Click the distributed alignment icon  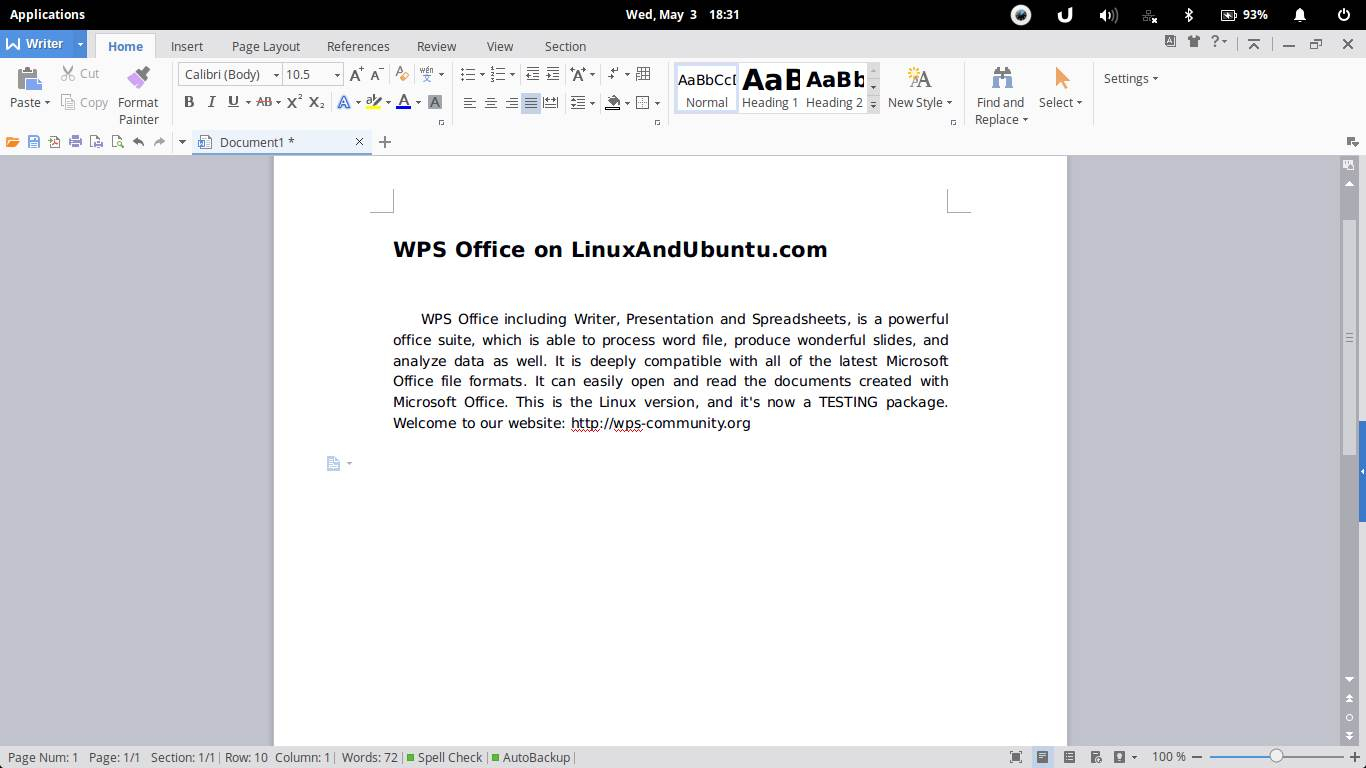coord(550,102)
